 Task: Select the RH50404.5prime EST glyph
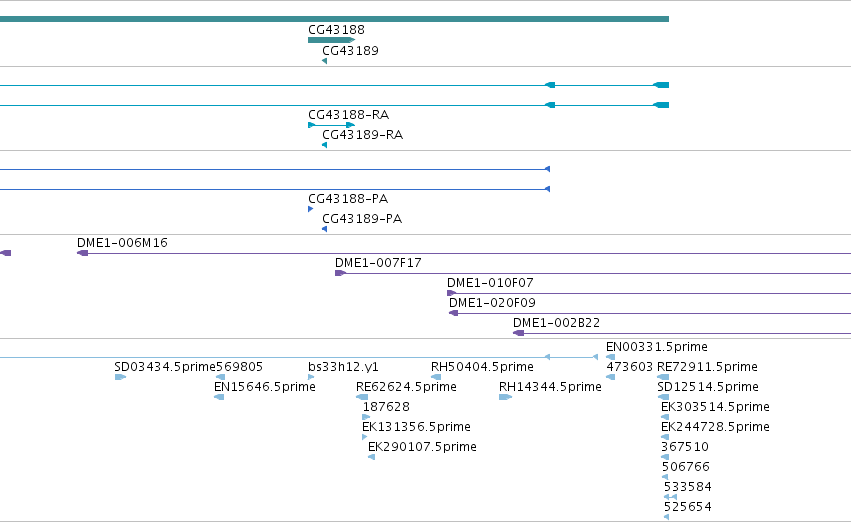(436, 377)
